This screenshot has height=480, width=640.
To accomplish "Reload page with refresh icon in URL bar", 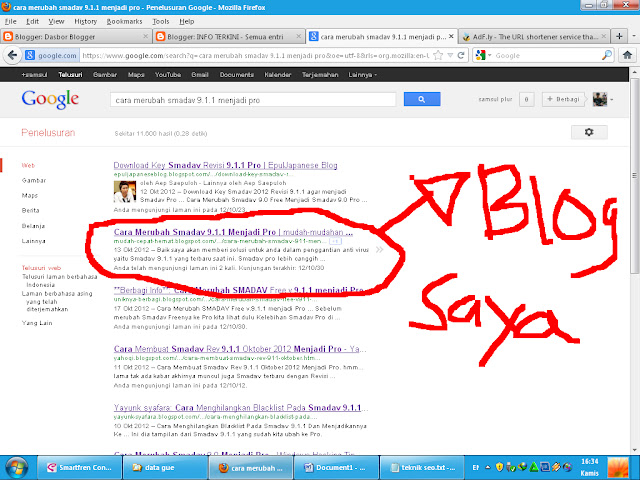I will (x=461, y=55).
